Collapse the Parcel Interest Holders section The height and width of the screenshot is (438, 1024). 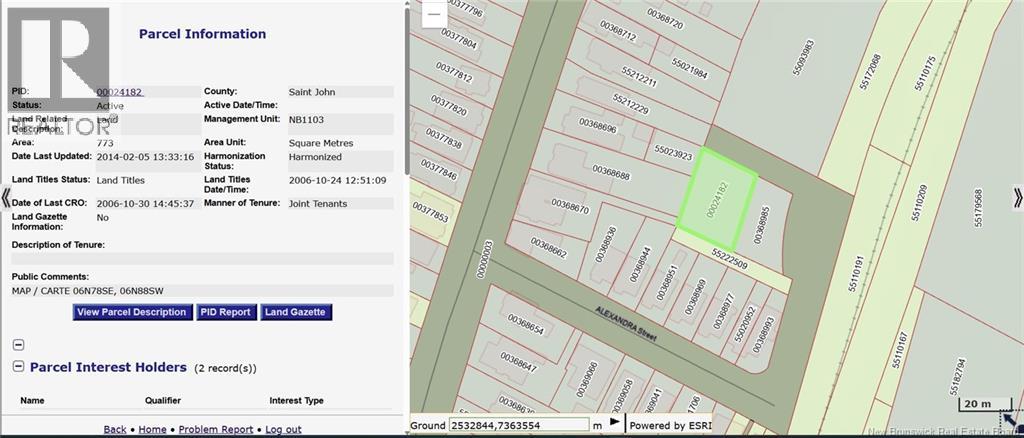pos(18,367)
